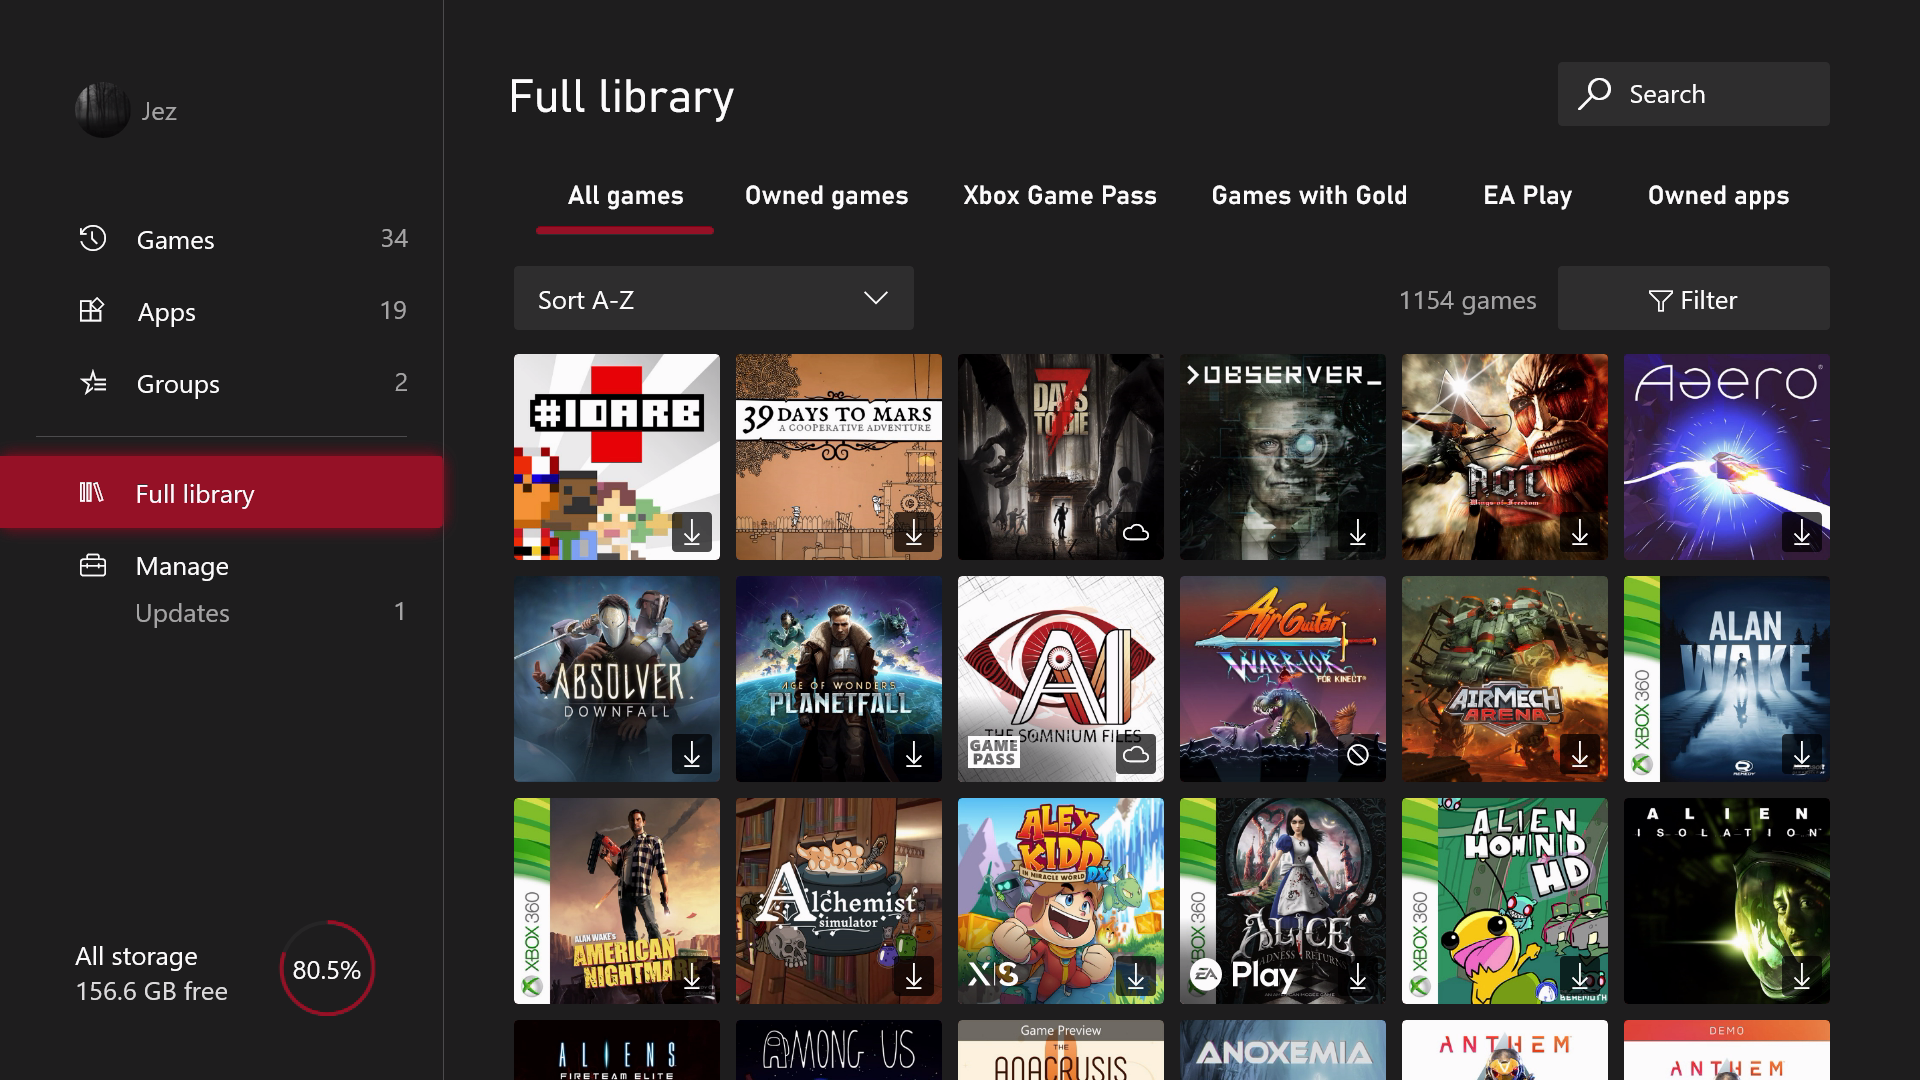Click the Games menu item in sidebar

tap(175, 239)
